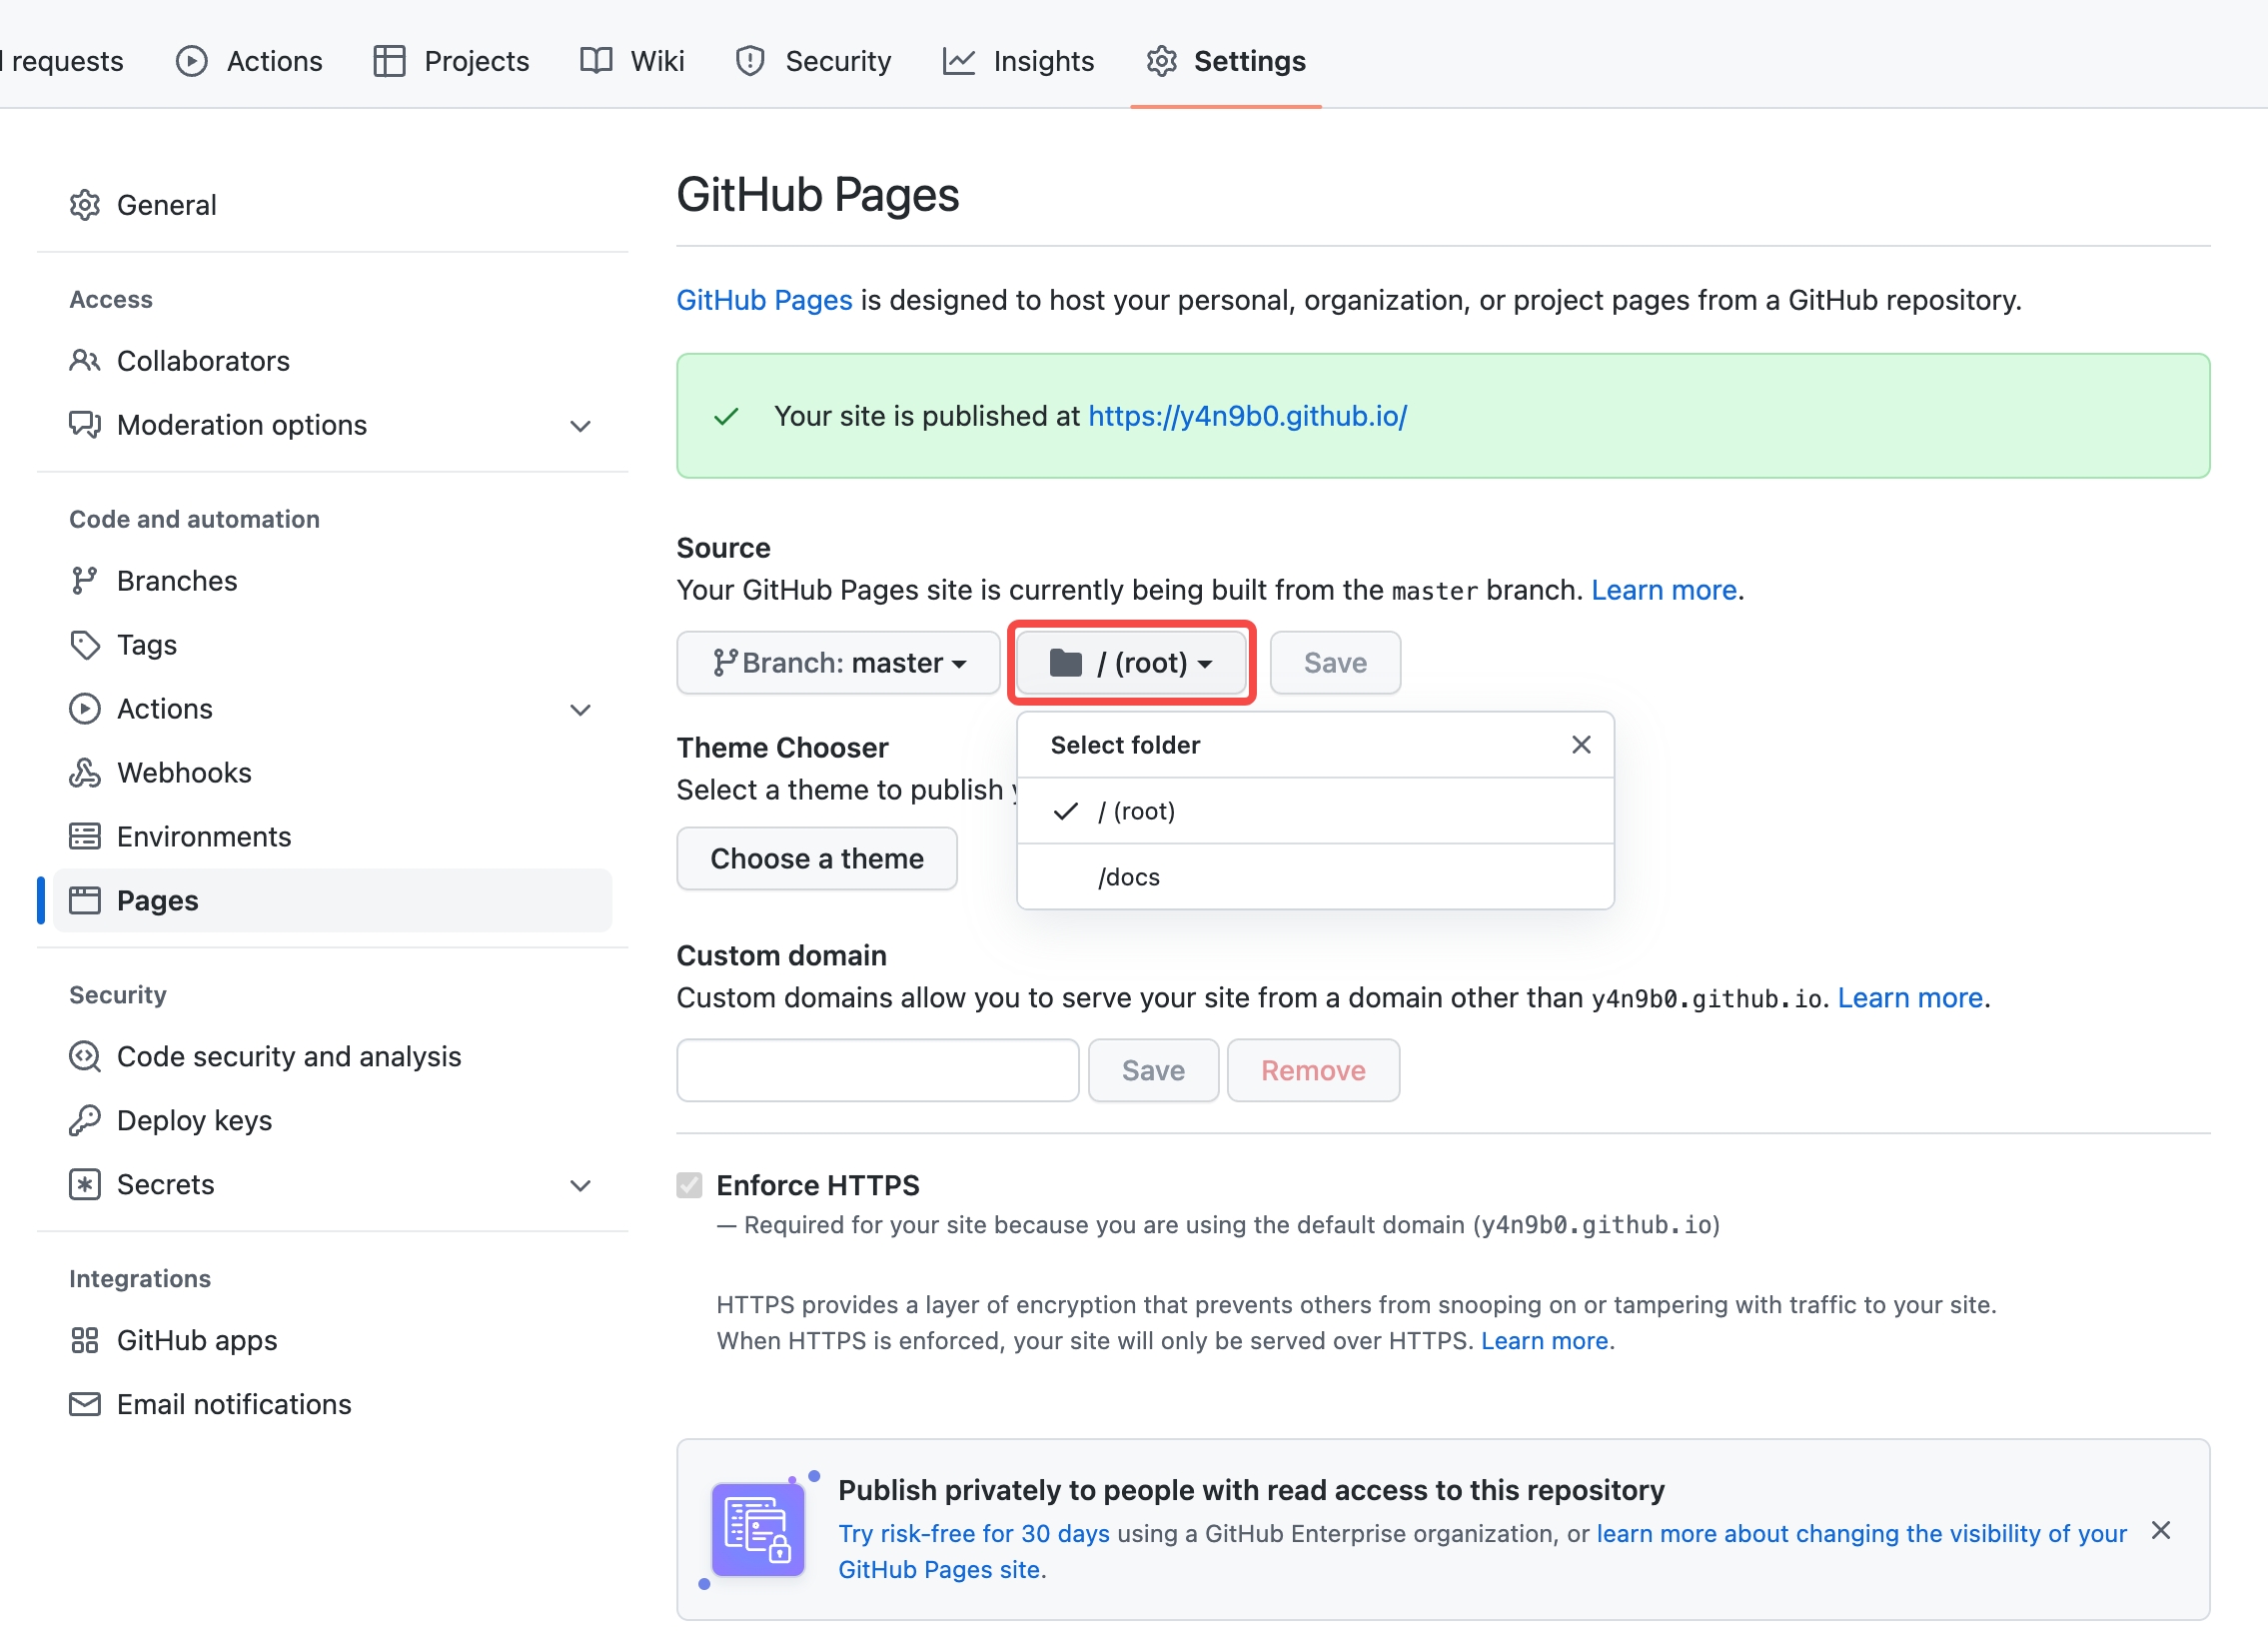This screenshot has width=2268, height=1651.
Task: Click the private publishing illustration icon
Action: click(x=758, y=1530)
